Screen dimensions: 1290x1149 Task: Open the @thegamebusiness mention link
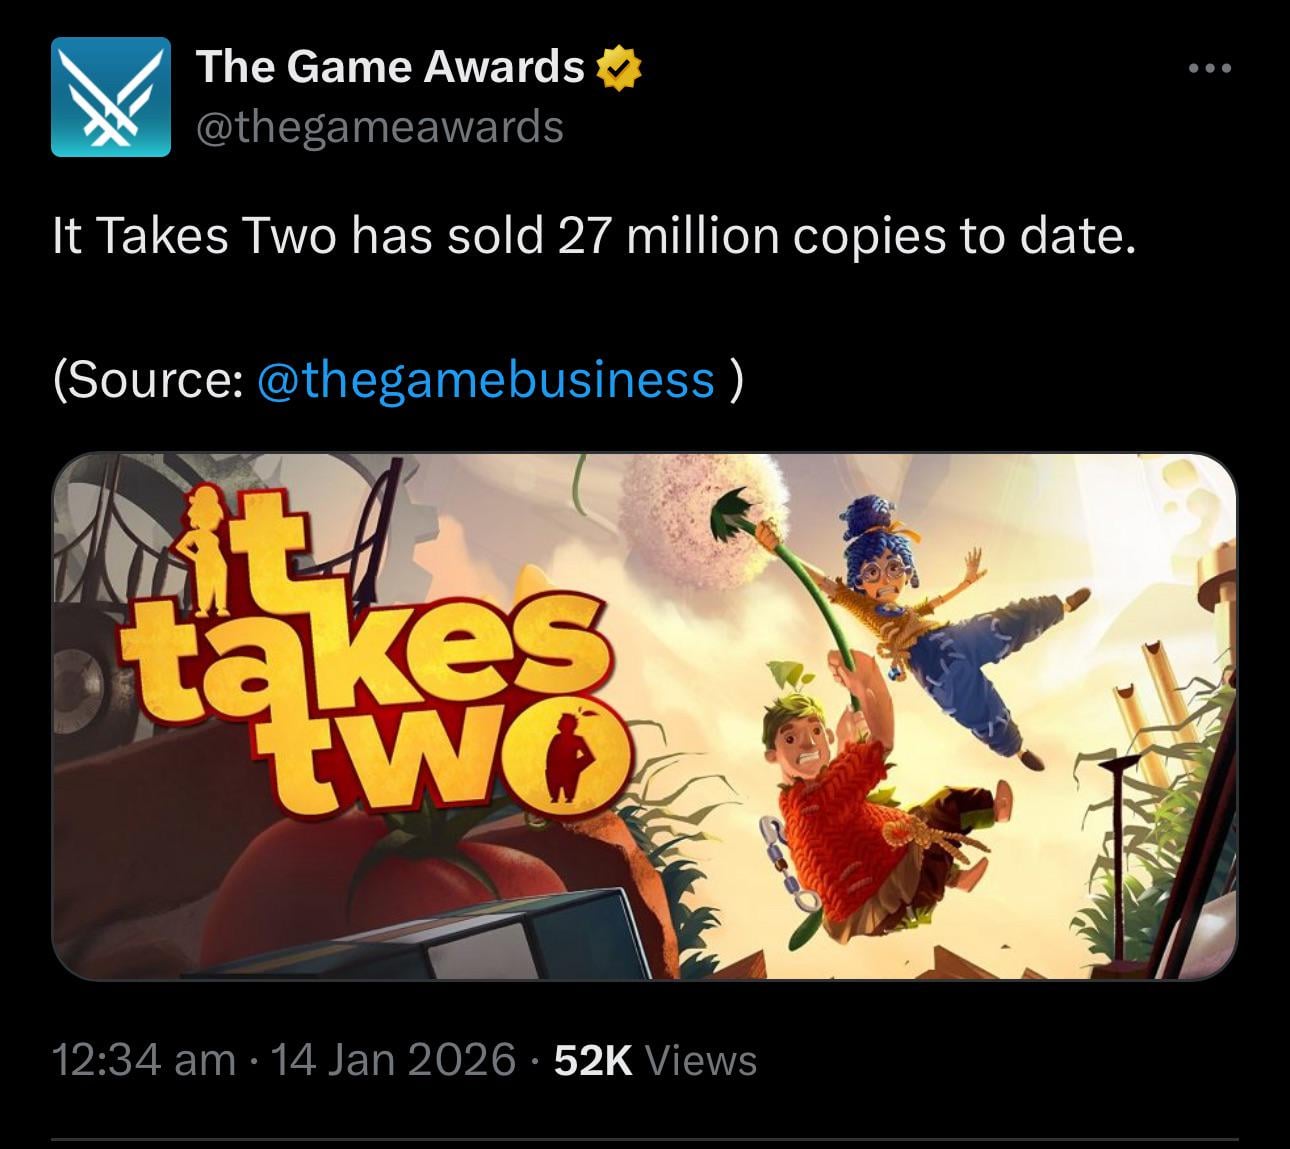(x=486, y=380)
